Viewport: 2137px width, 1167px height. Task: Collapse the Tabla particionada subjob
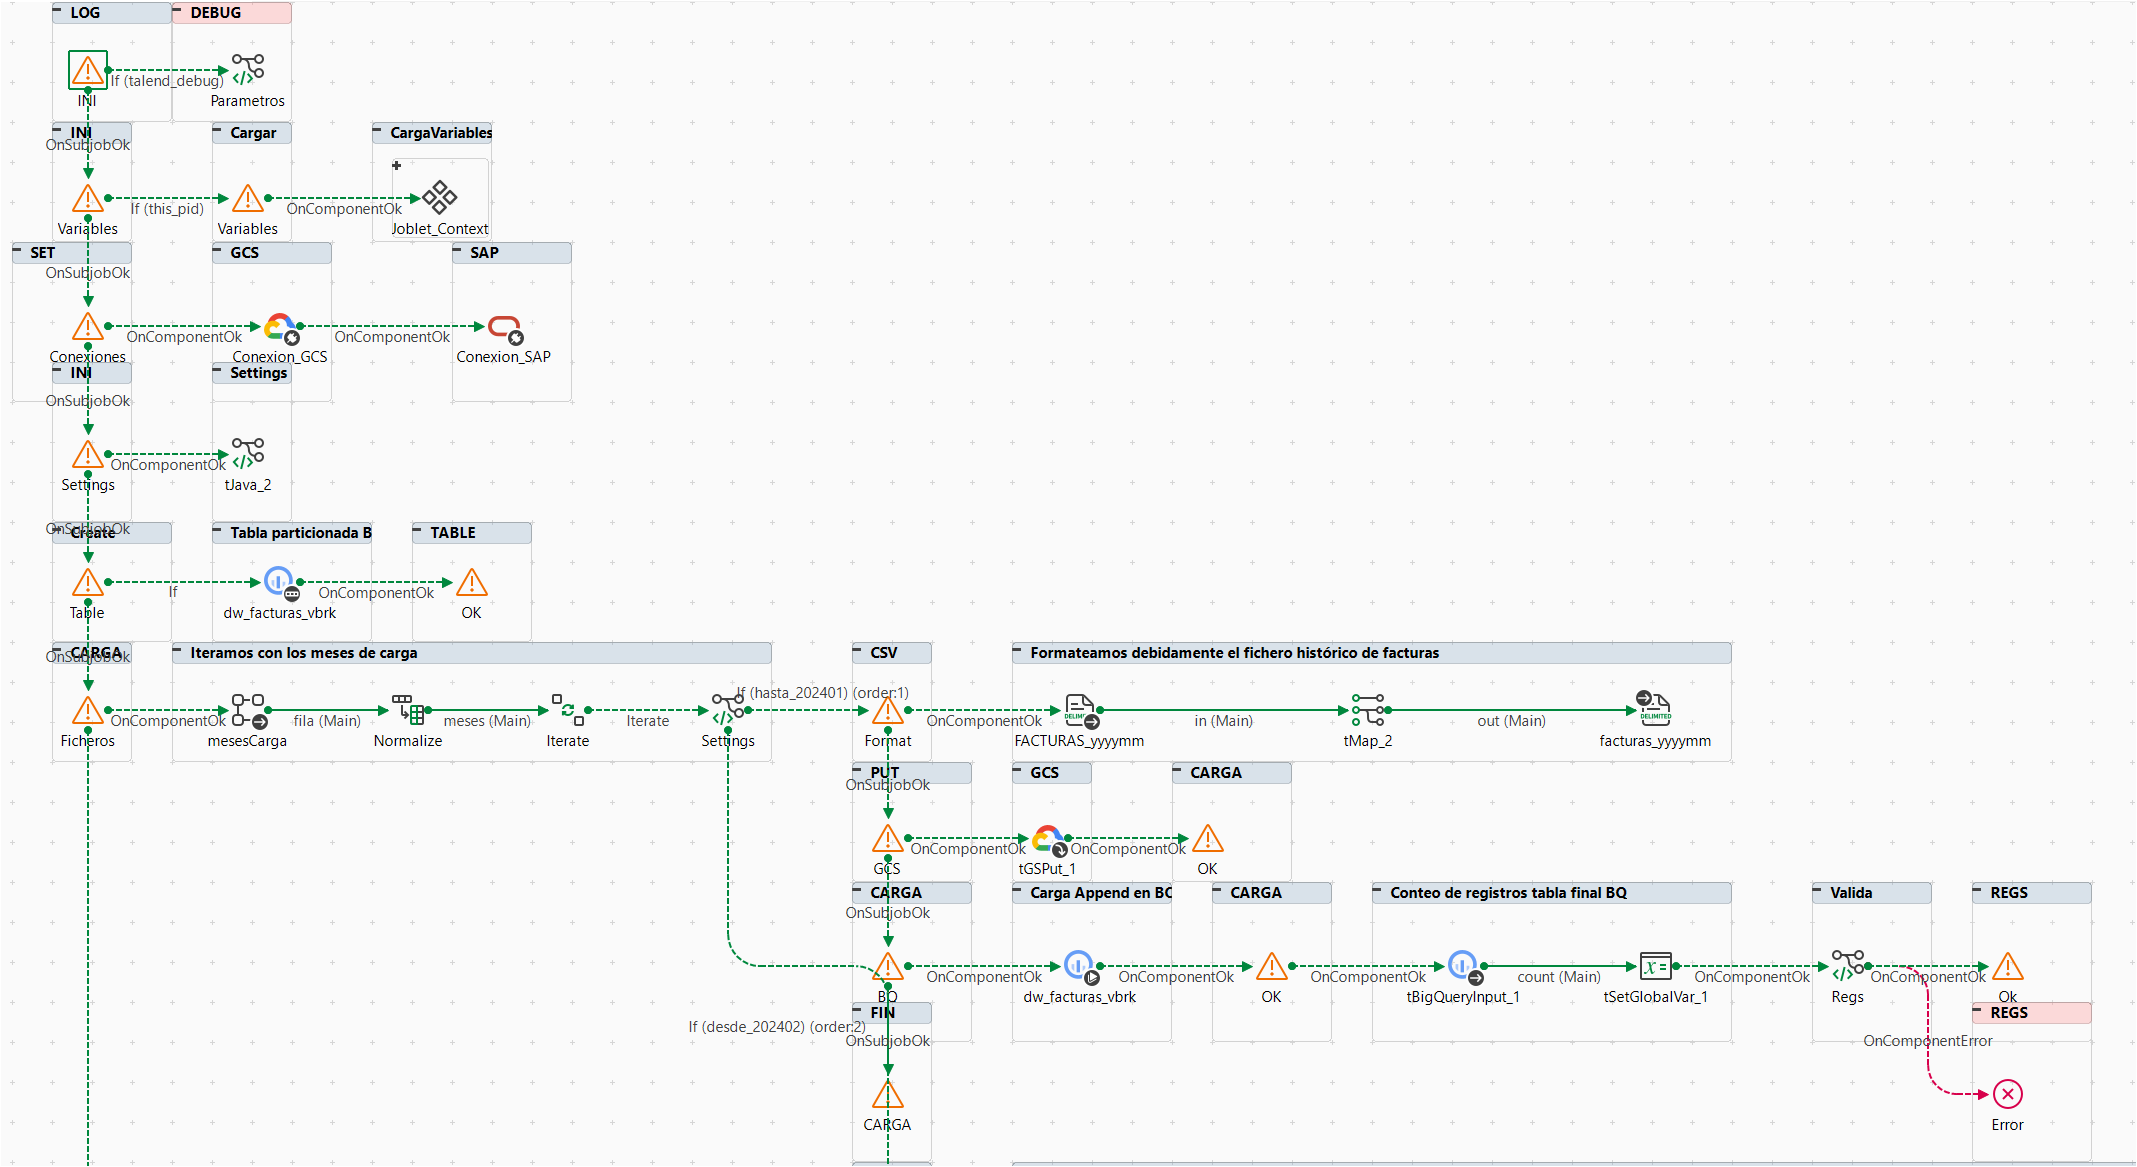(x=217, y=529)
